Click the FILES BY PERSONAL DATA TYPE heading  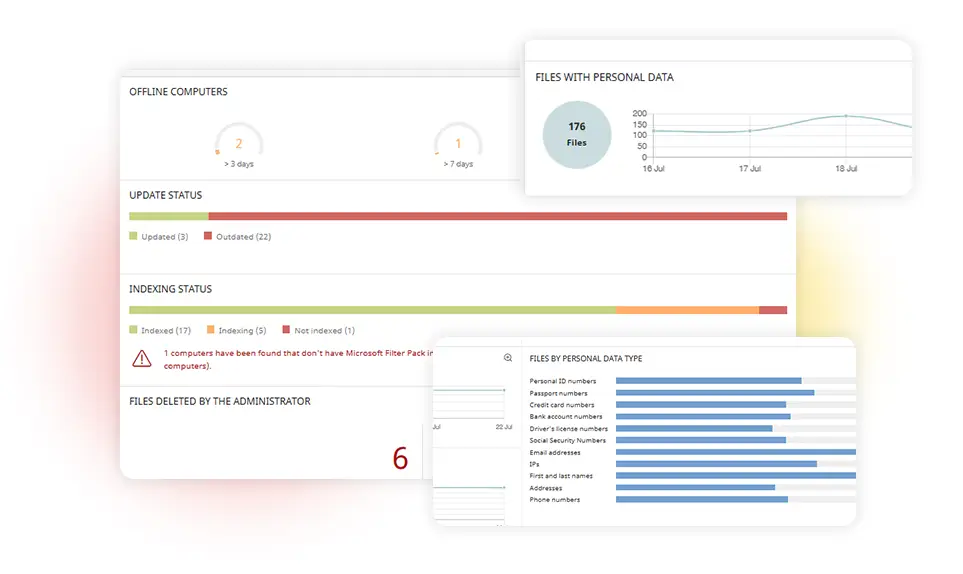point(586,359)
